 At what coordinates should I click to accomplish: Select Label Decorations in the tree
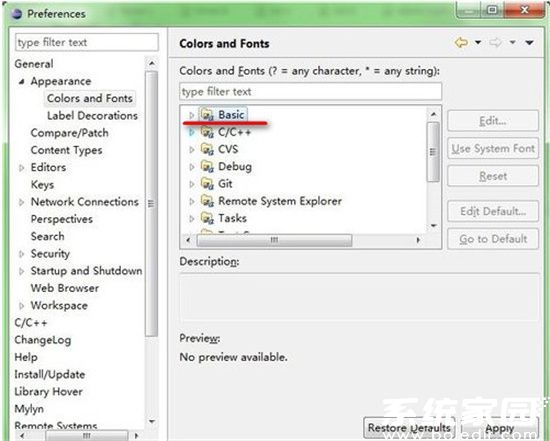tap(92, 115)
